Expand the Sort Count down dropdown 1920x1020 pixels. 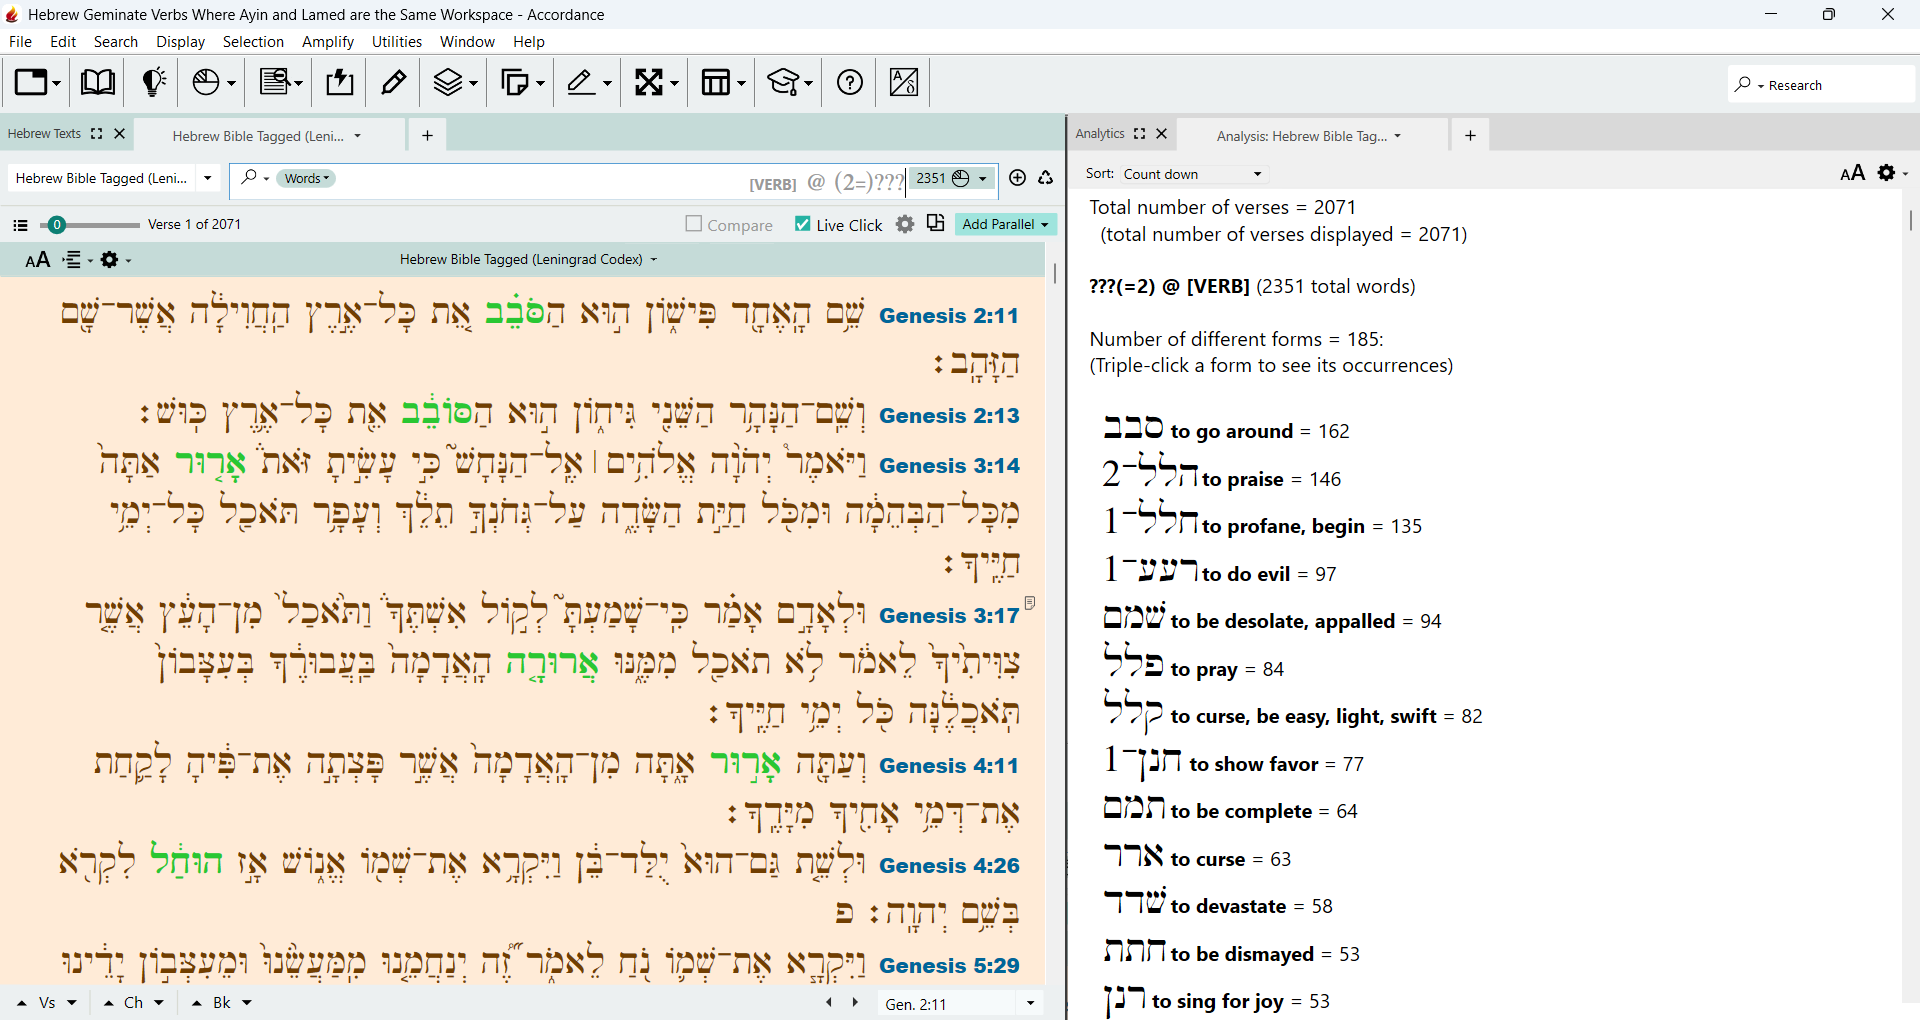(x=1193, y=174)
